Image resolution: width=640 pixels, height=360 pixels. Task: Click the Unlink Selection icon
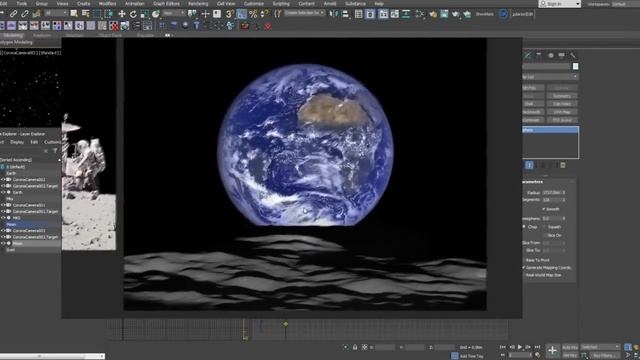pos(24,14)
